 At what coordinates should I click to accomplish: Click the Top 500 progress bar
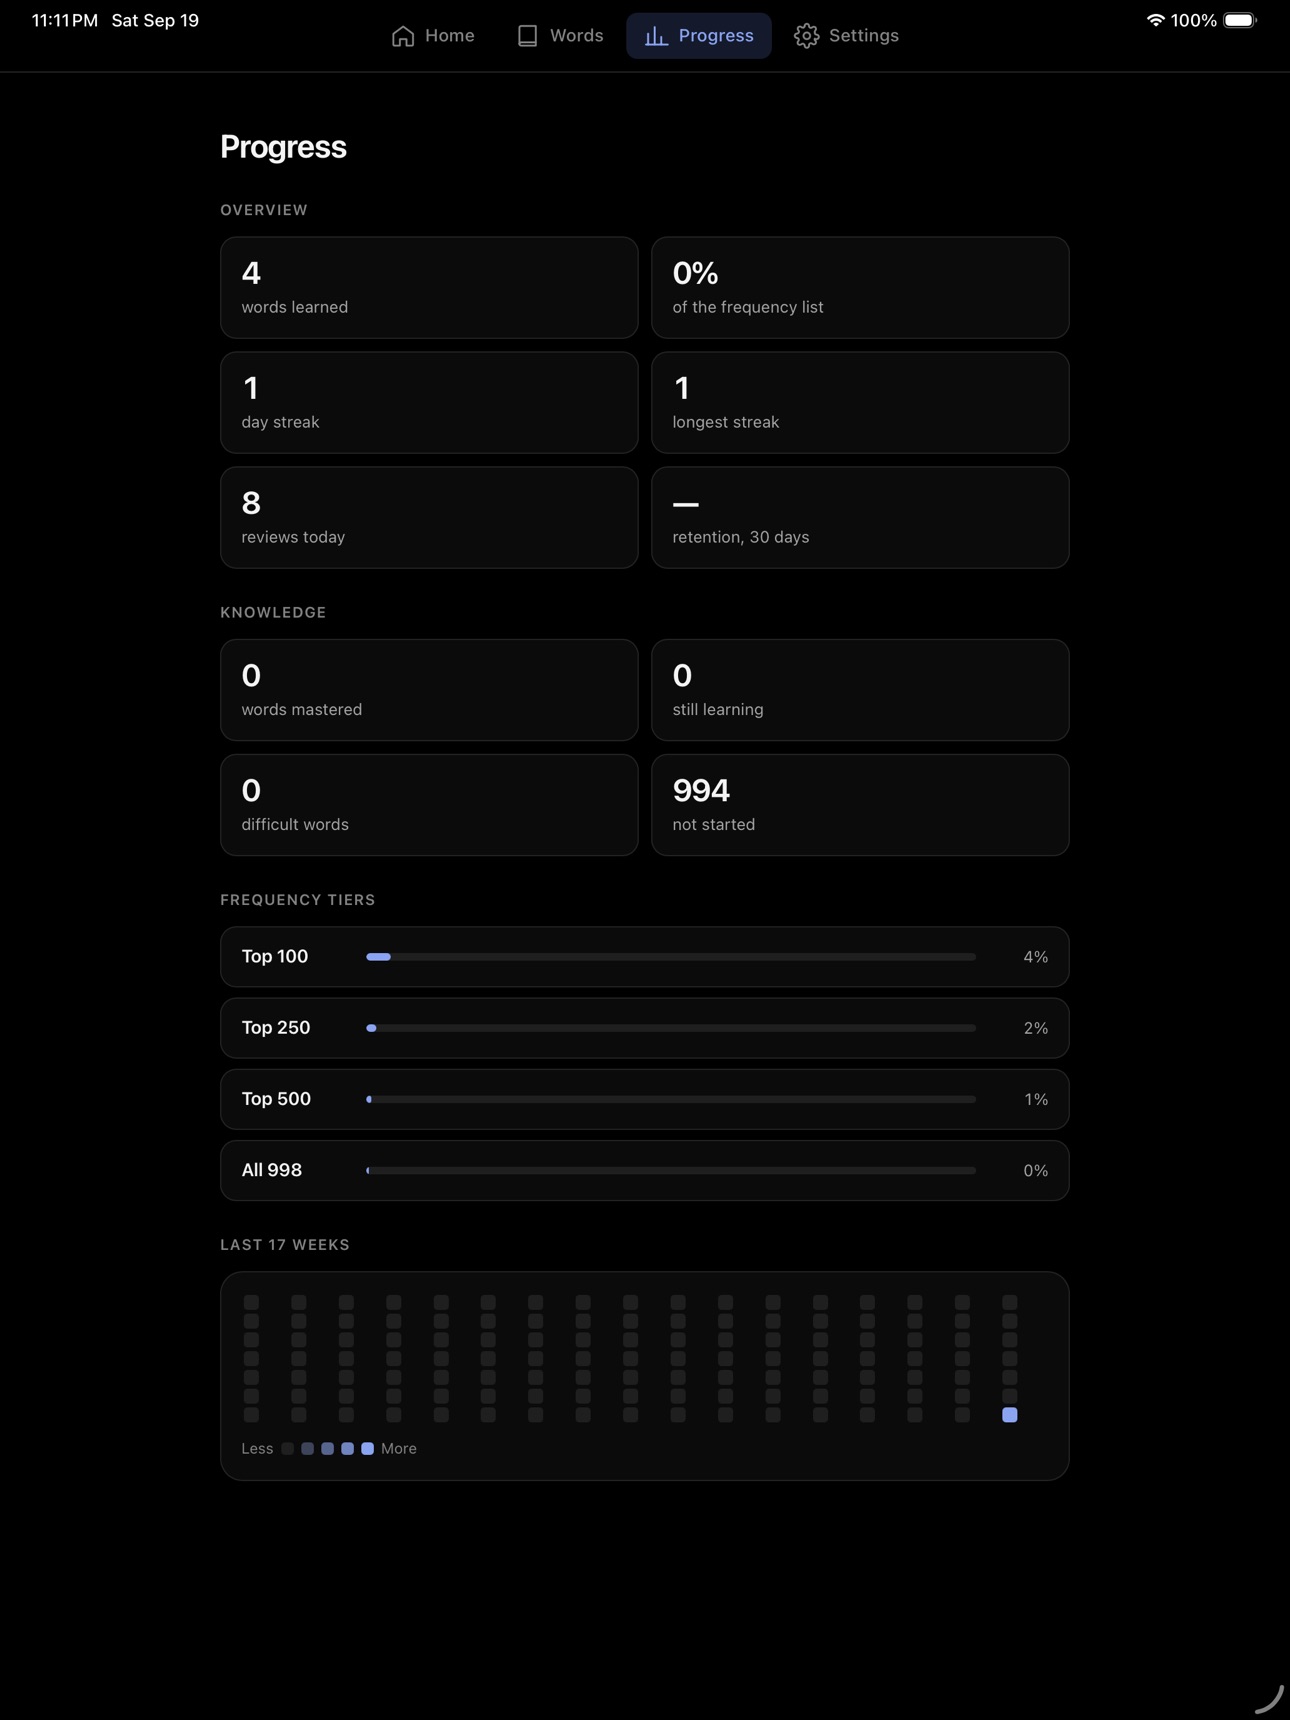[x=671, y=1099]
